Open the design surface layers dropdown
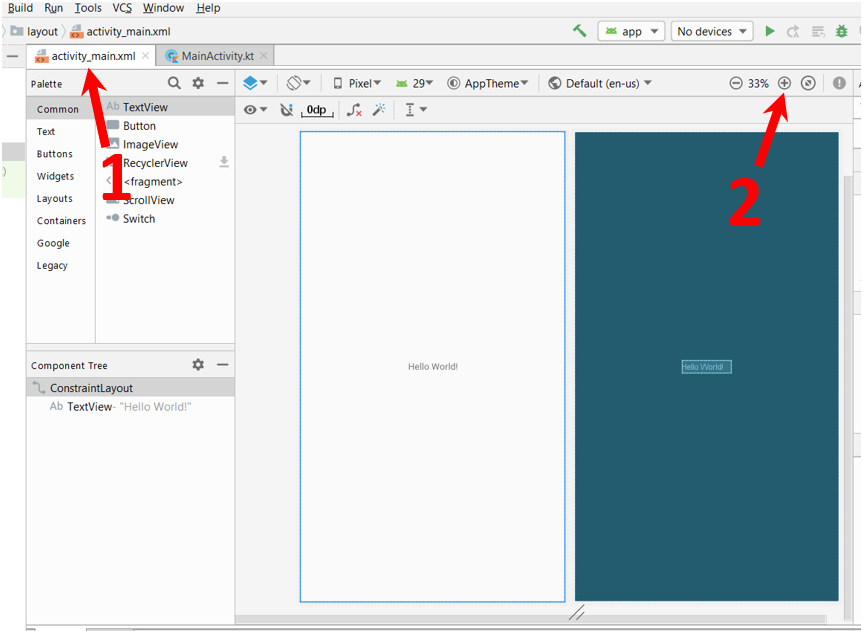 pyautogui.click(x=255, y=83)
